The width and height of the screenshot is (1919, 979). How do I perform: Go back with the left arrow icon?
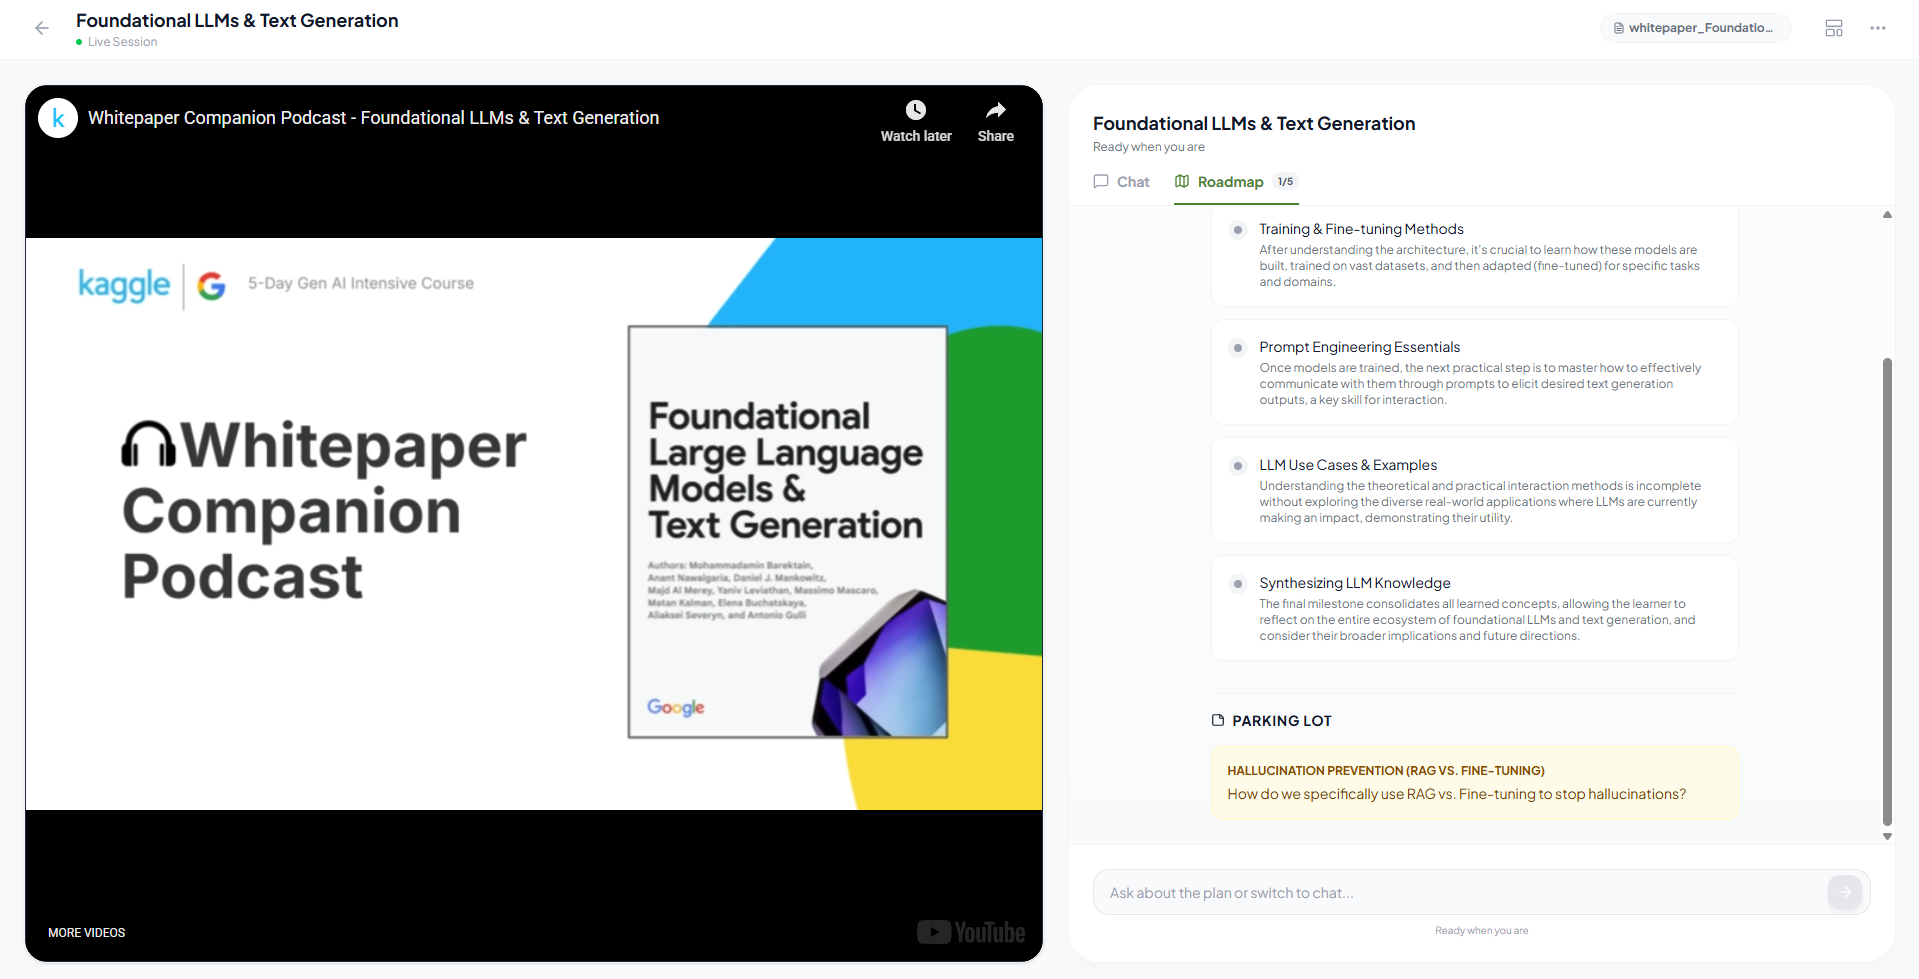[42, 28]
